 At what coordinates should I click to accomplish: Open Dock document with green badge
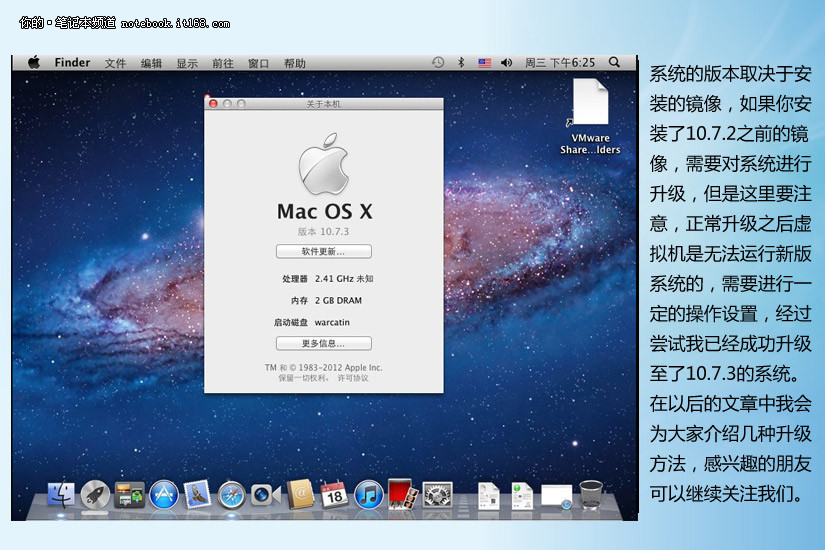click(522, 496)
